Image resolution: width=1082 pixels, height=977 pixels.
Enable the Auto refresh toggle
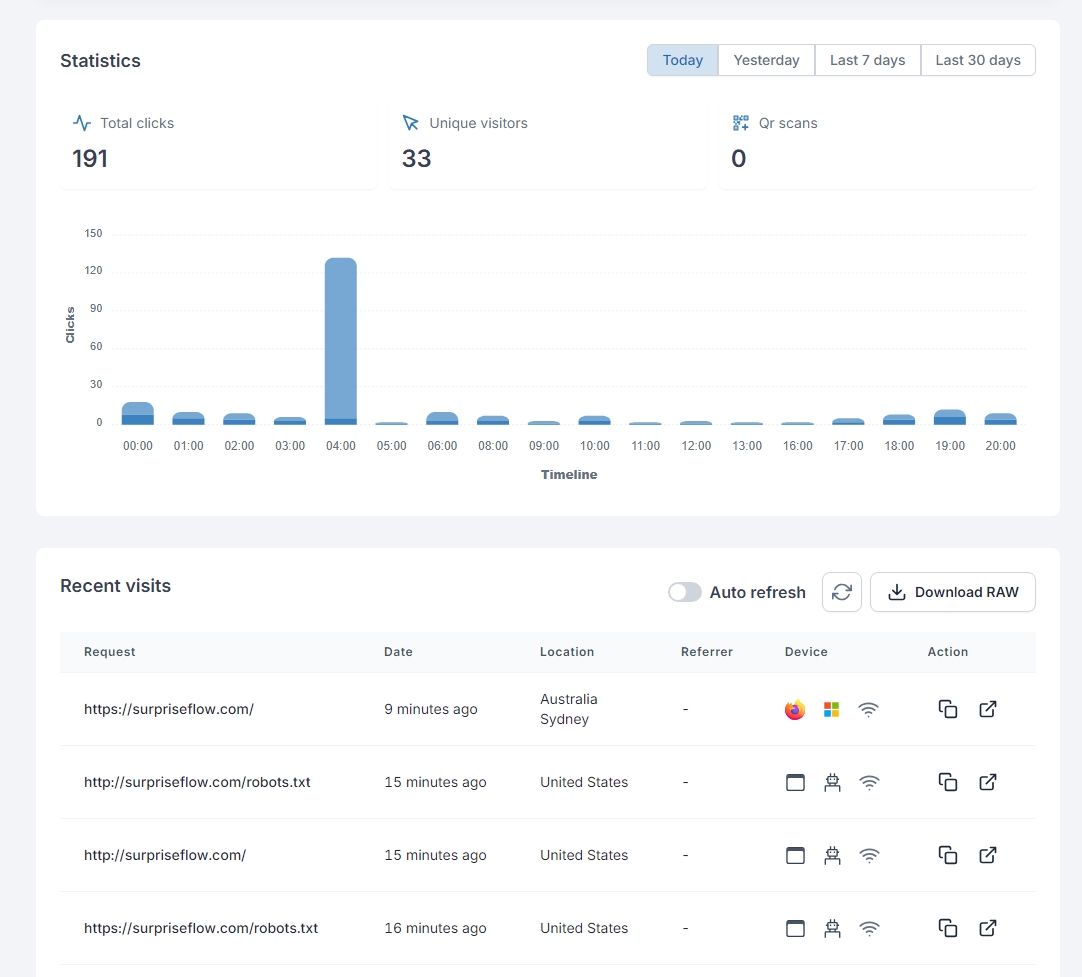685,592
